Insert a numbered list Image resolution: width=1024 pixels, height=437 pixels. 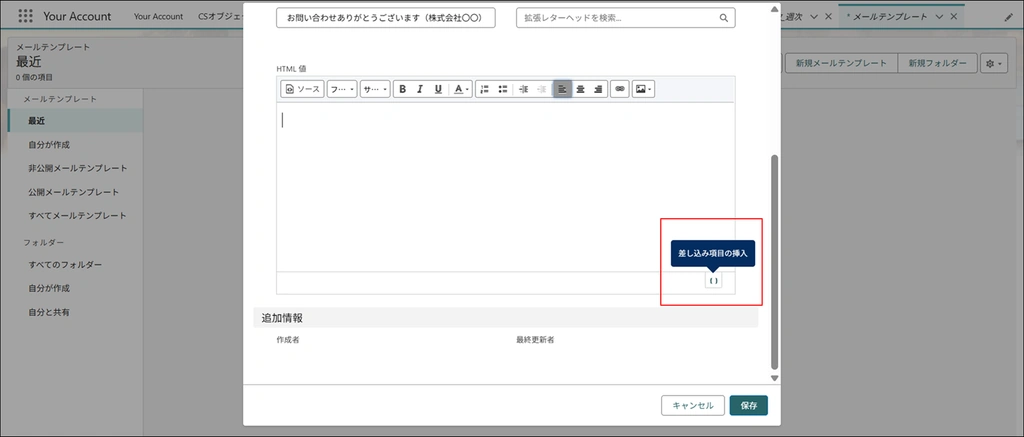click(484, 89)
